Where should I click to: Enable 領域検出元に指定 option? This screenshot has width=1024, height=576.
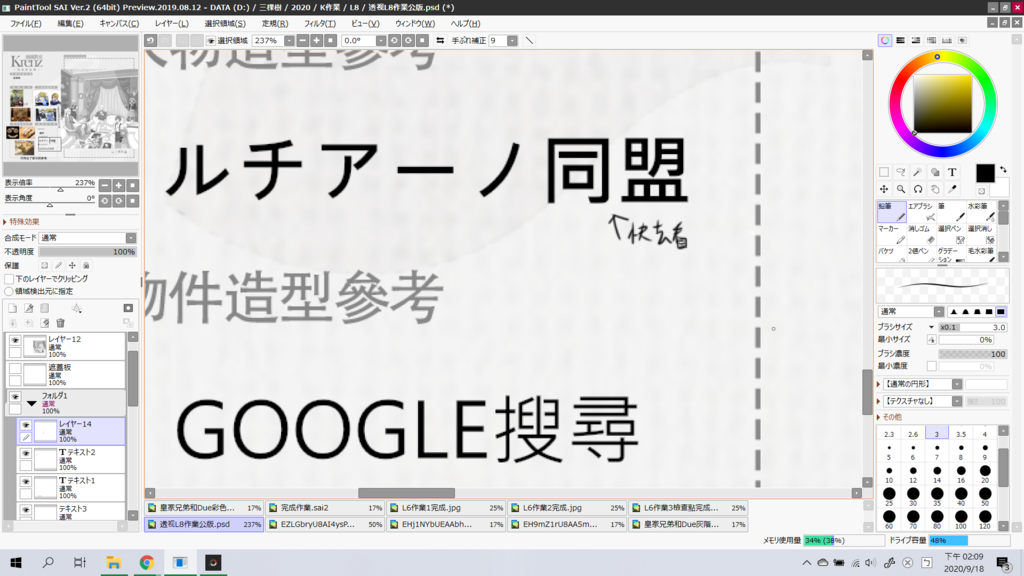point(9,291)
